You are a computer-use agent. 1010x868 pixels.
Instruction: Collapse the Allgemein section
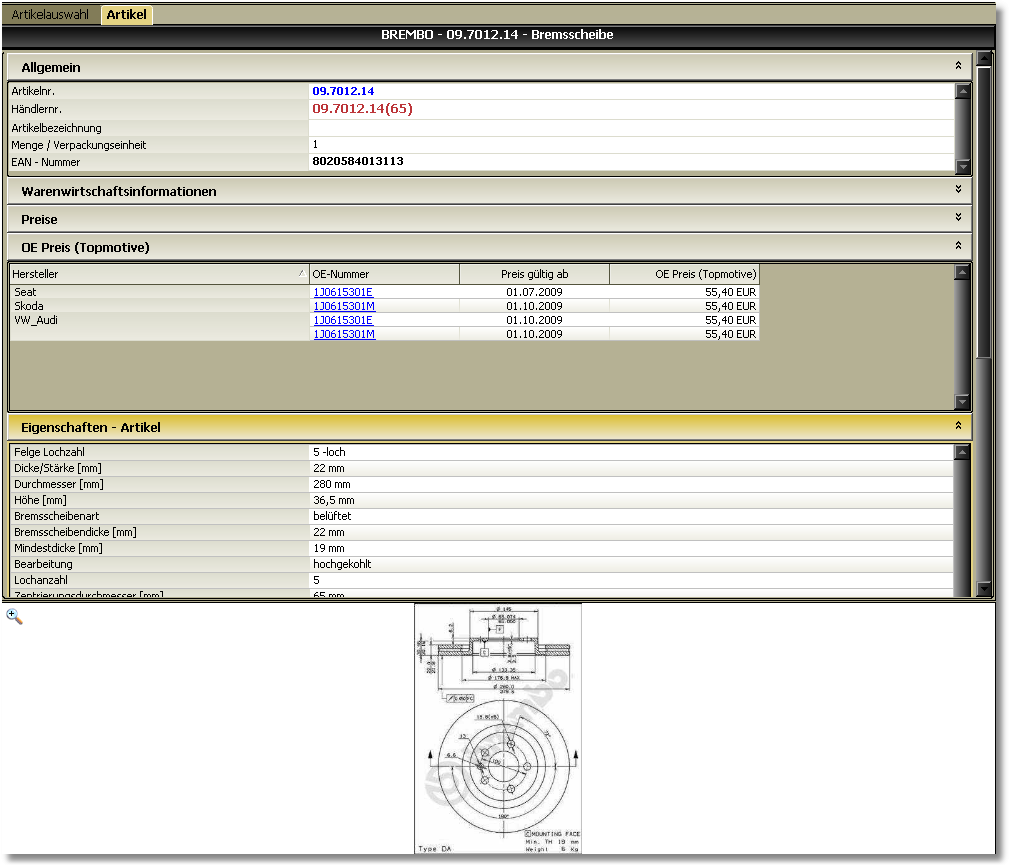pos(958,67)
